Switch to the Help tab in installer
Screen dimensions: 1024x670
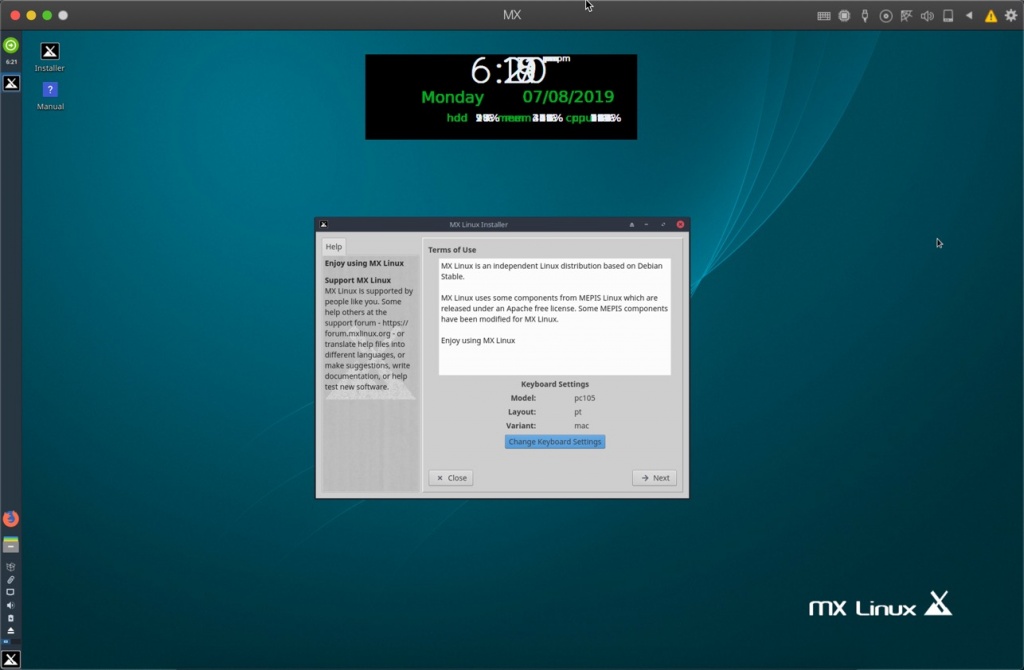(333, 246)
